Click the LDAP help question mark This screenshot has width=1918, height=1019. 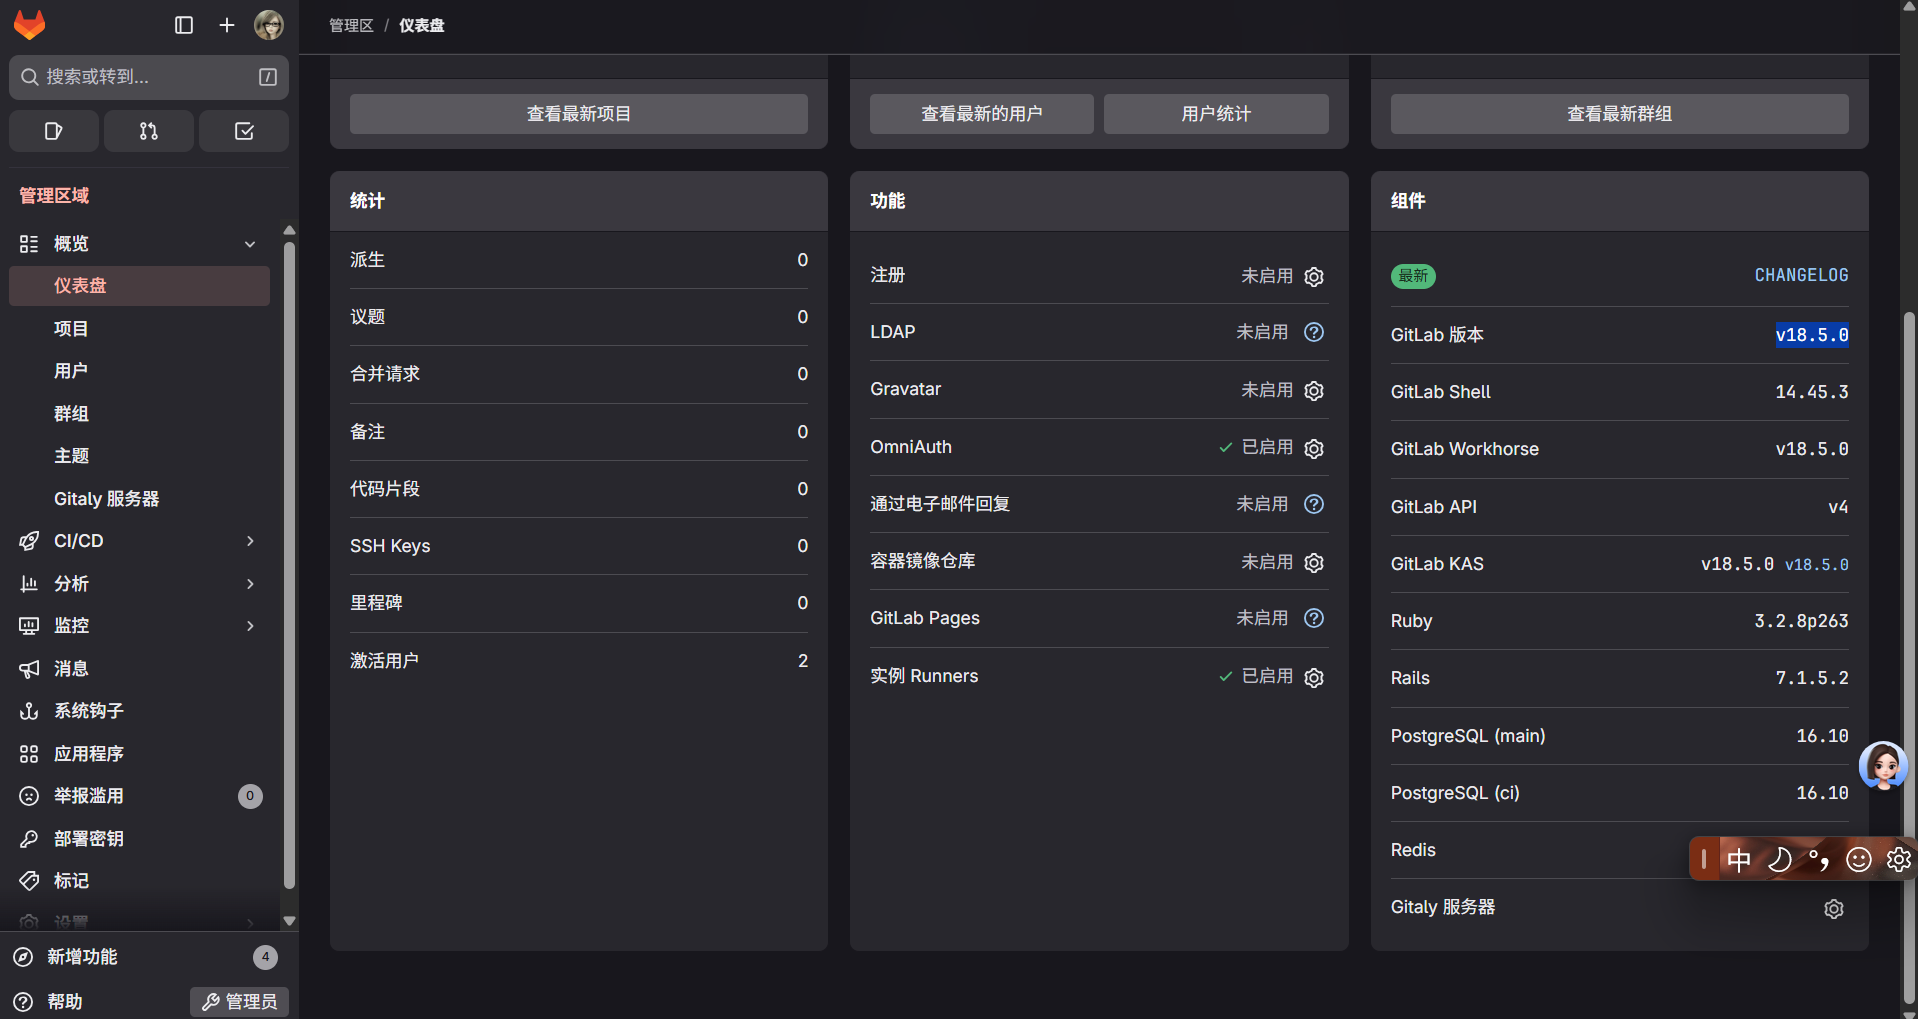coord(1313,331)
